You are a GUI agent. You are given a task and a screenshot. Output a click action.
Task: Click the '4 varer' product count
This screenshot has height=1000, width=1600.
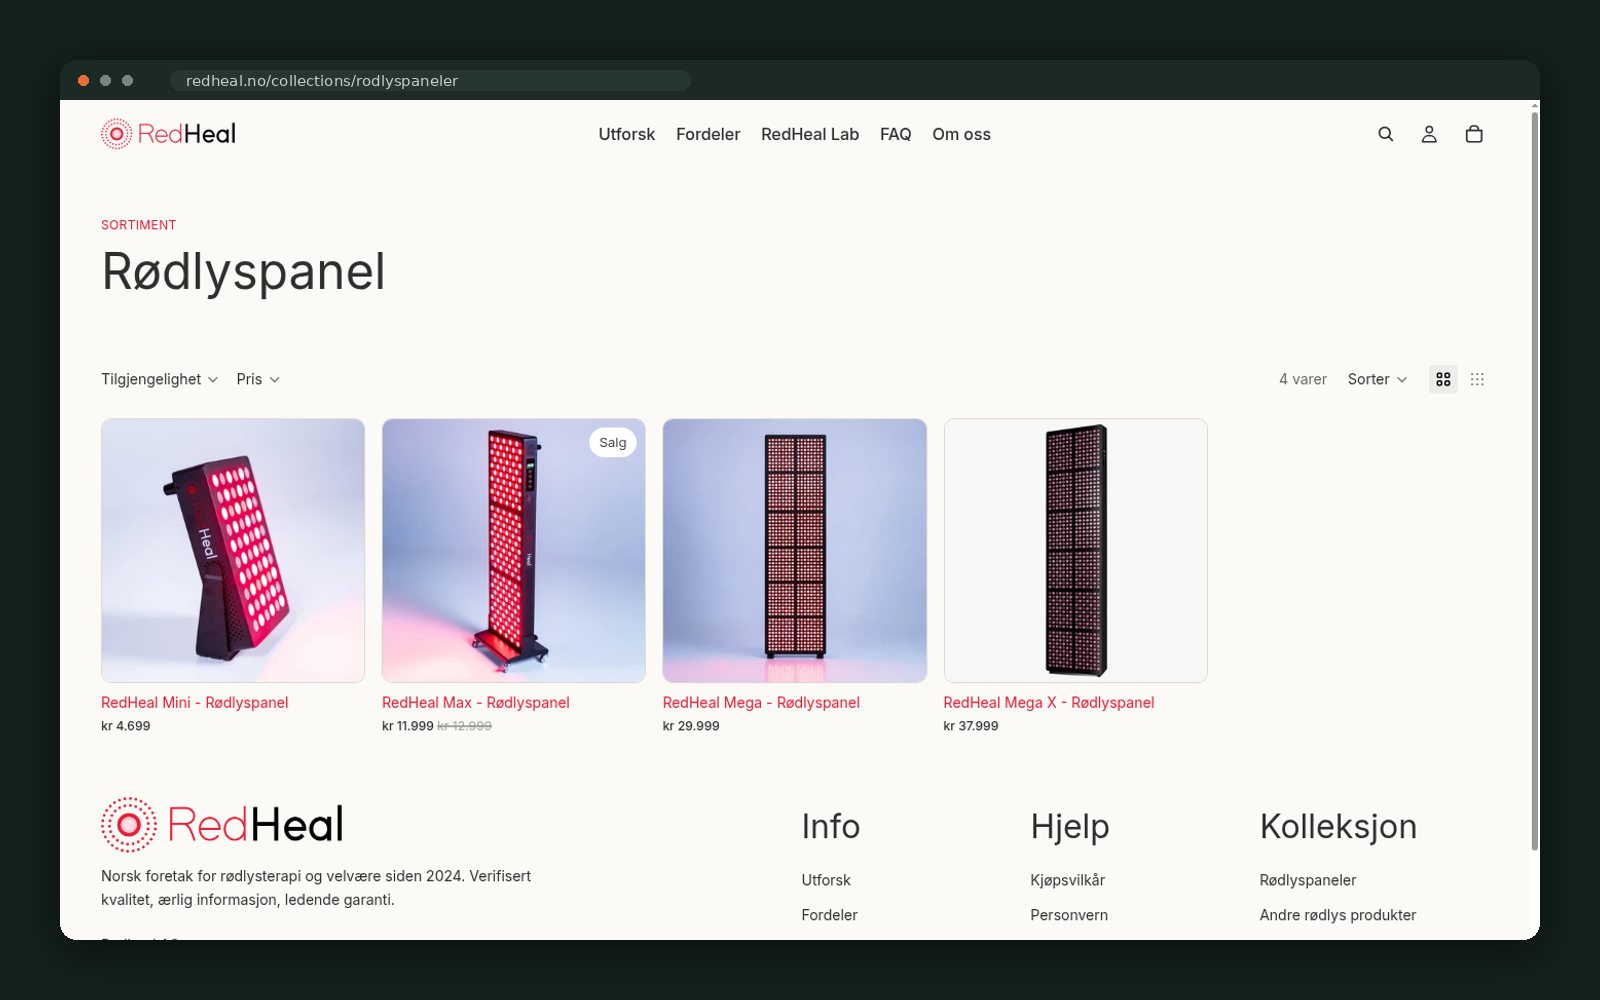point(1303,379)
